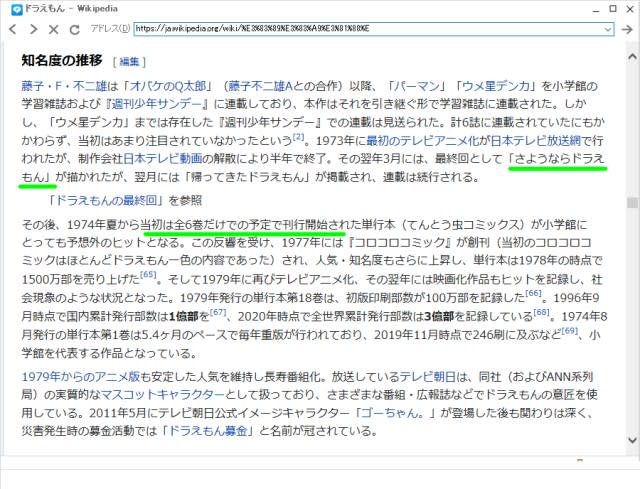Screen dimensions: 640x489
Task: Open the ウメ星デンカ link
Action: coord(496,86)
